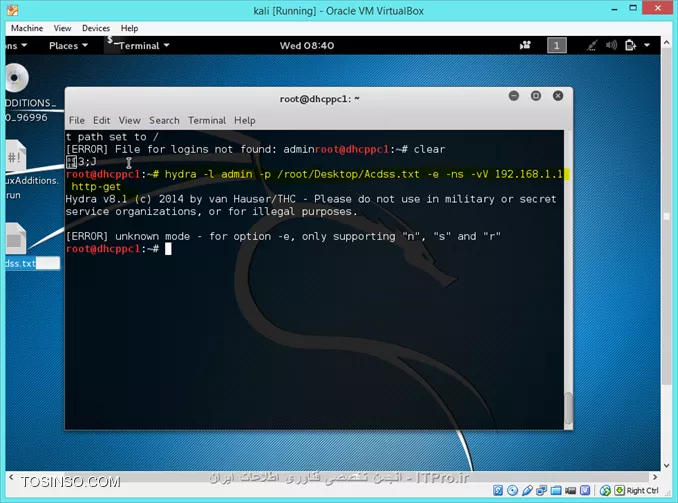Open the terminal's Terminal menu
Viewport: 678px width, 503px height.
207,120
